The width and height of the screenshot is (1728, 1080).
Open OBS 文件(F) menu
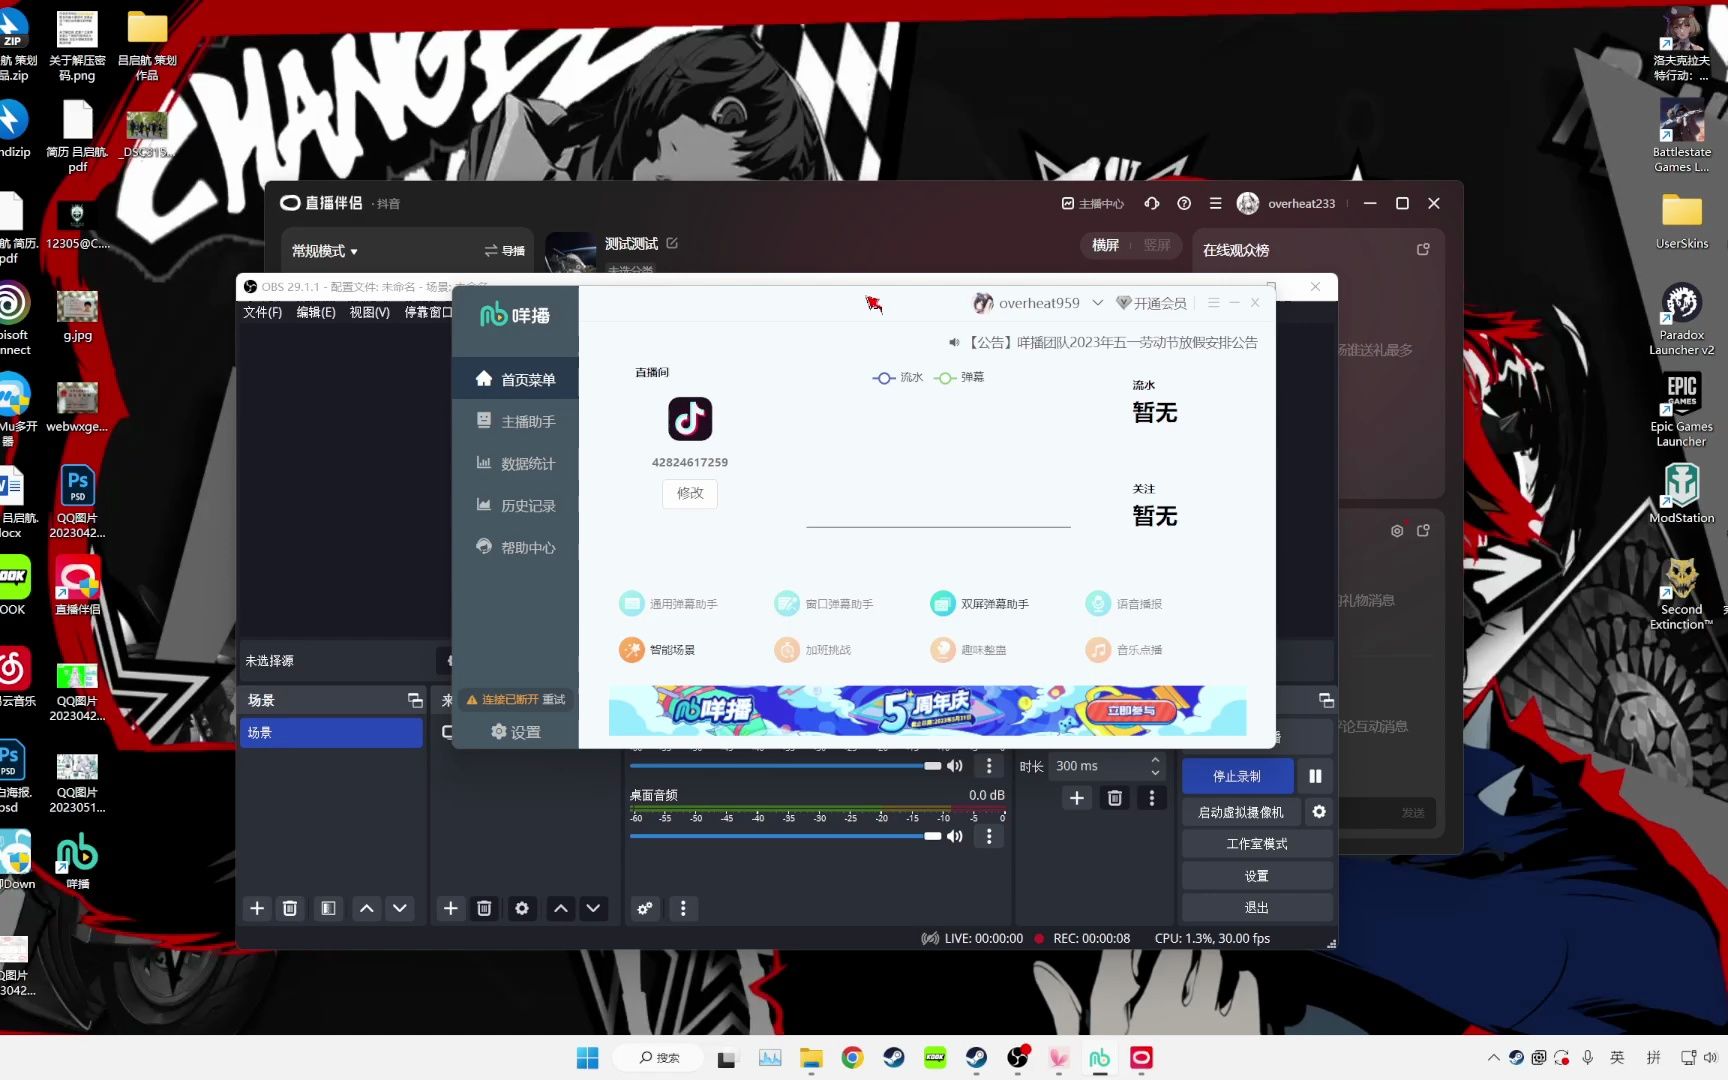tap(263, 313)
